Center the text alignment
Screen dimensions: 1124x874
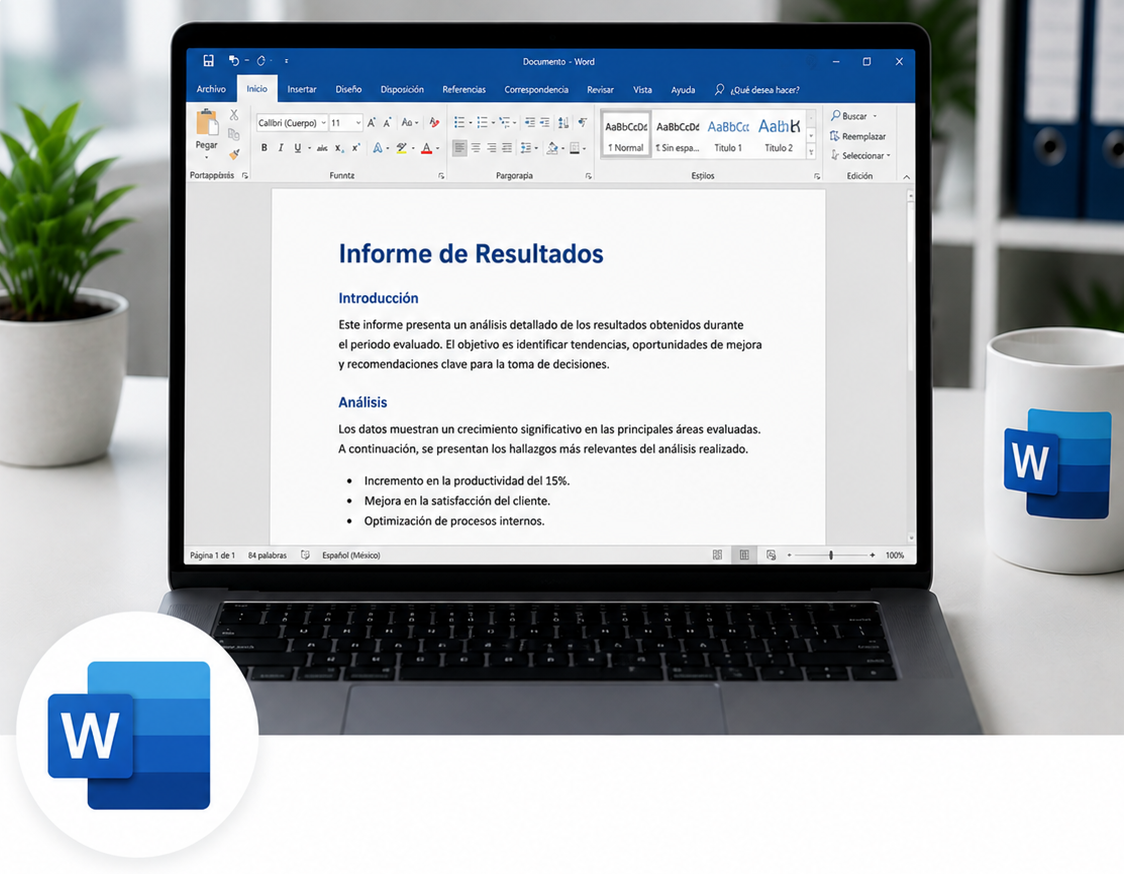click(x=475, y=148)
